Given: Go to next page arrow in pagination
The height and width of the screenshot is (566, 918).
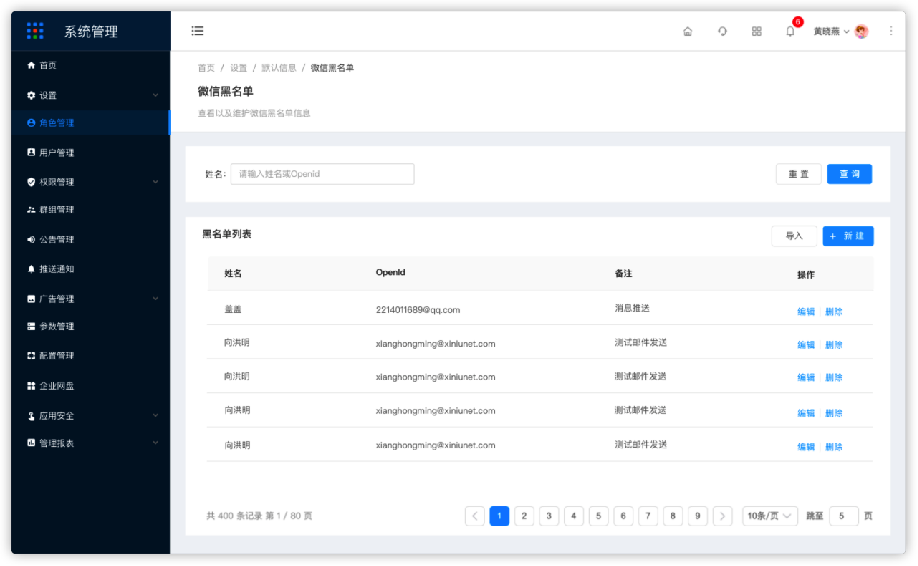Looking at the screenshot, I should point(722,516).
